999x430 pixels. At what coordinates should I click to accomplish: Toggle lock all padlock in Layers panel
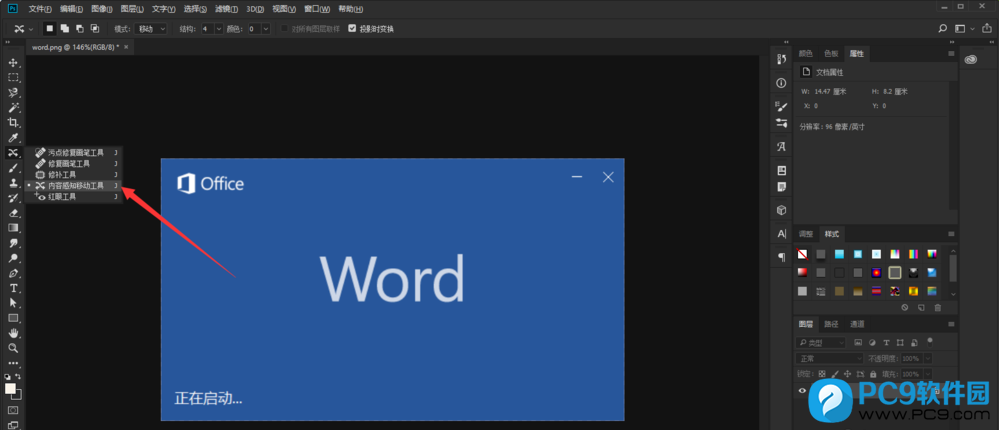pyautogui.click(x=873, y=374)
